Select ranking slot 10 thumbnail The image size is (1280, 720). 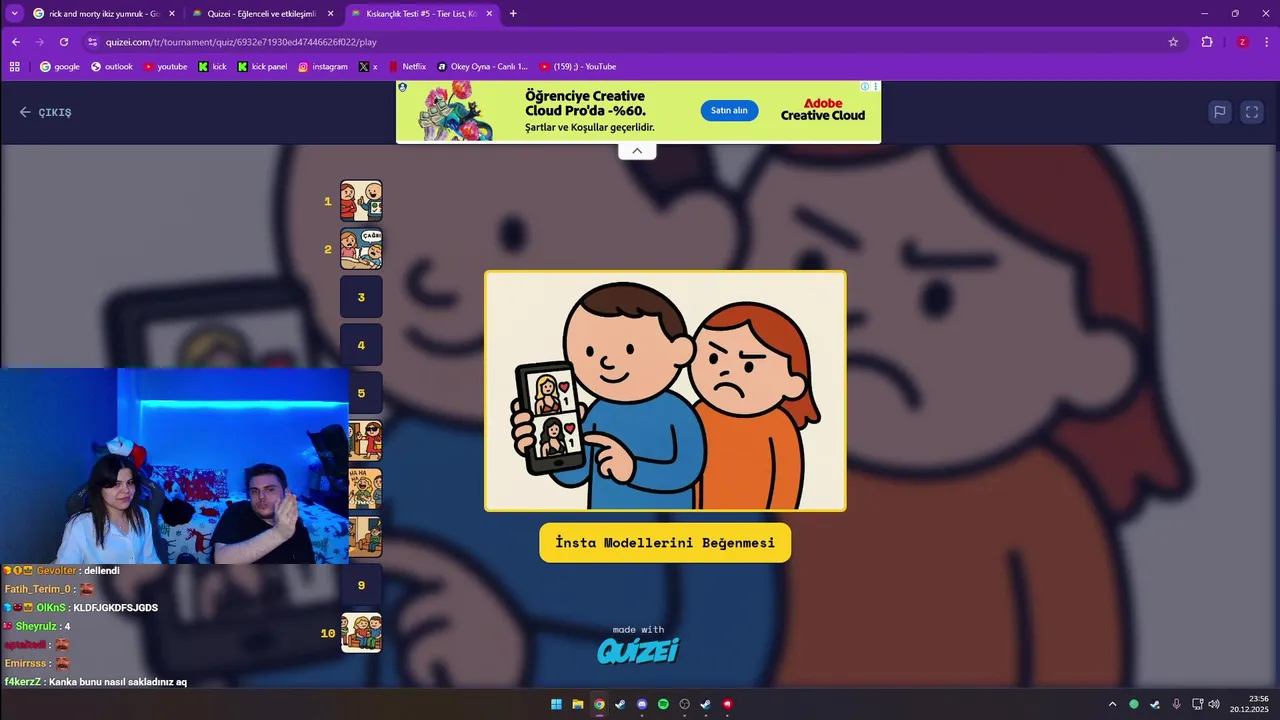(x=361, y=633)
